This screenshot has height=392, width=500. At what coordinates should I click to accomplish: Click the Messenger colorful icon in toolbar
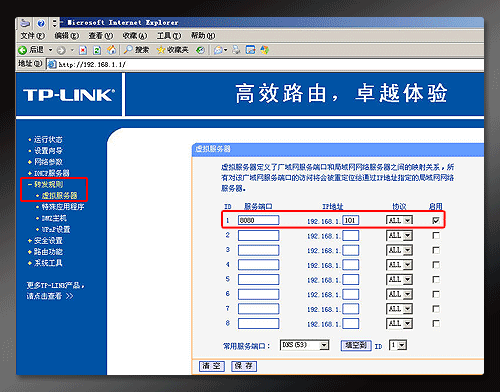(265, 50)
